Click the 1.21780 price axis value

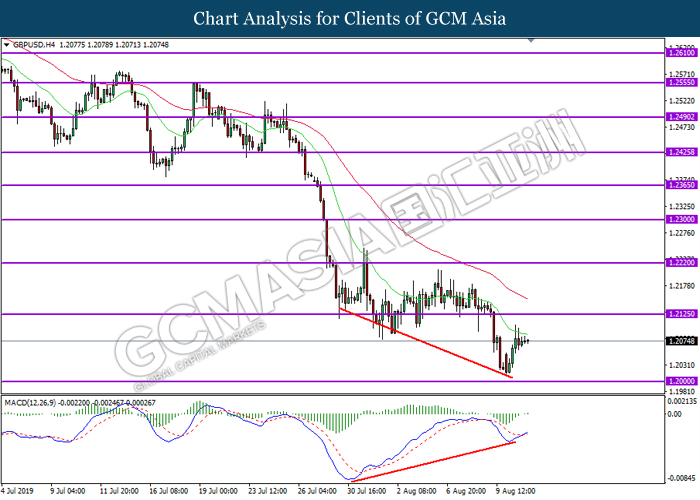pyautogui.click(x=681, y=285)
